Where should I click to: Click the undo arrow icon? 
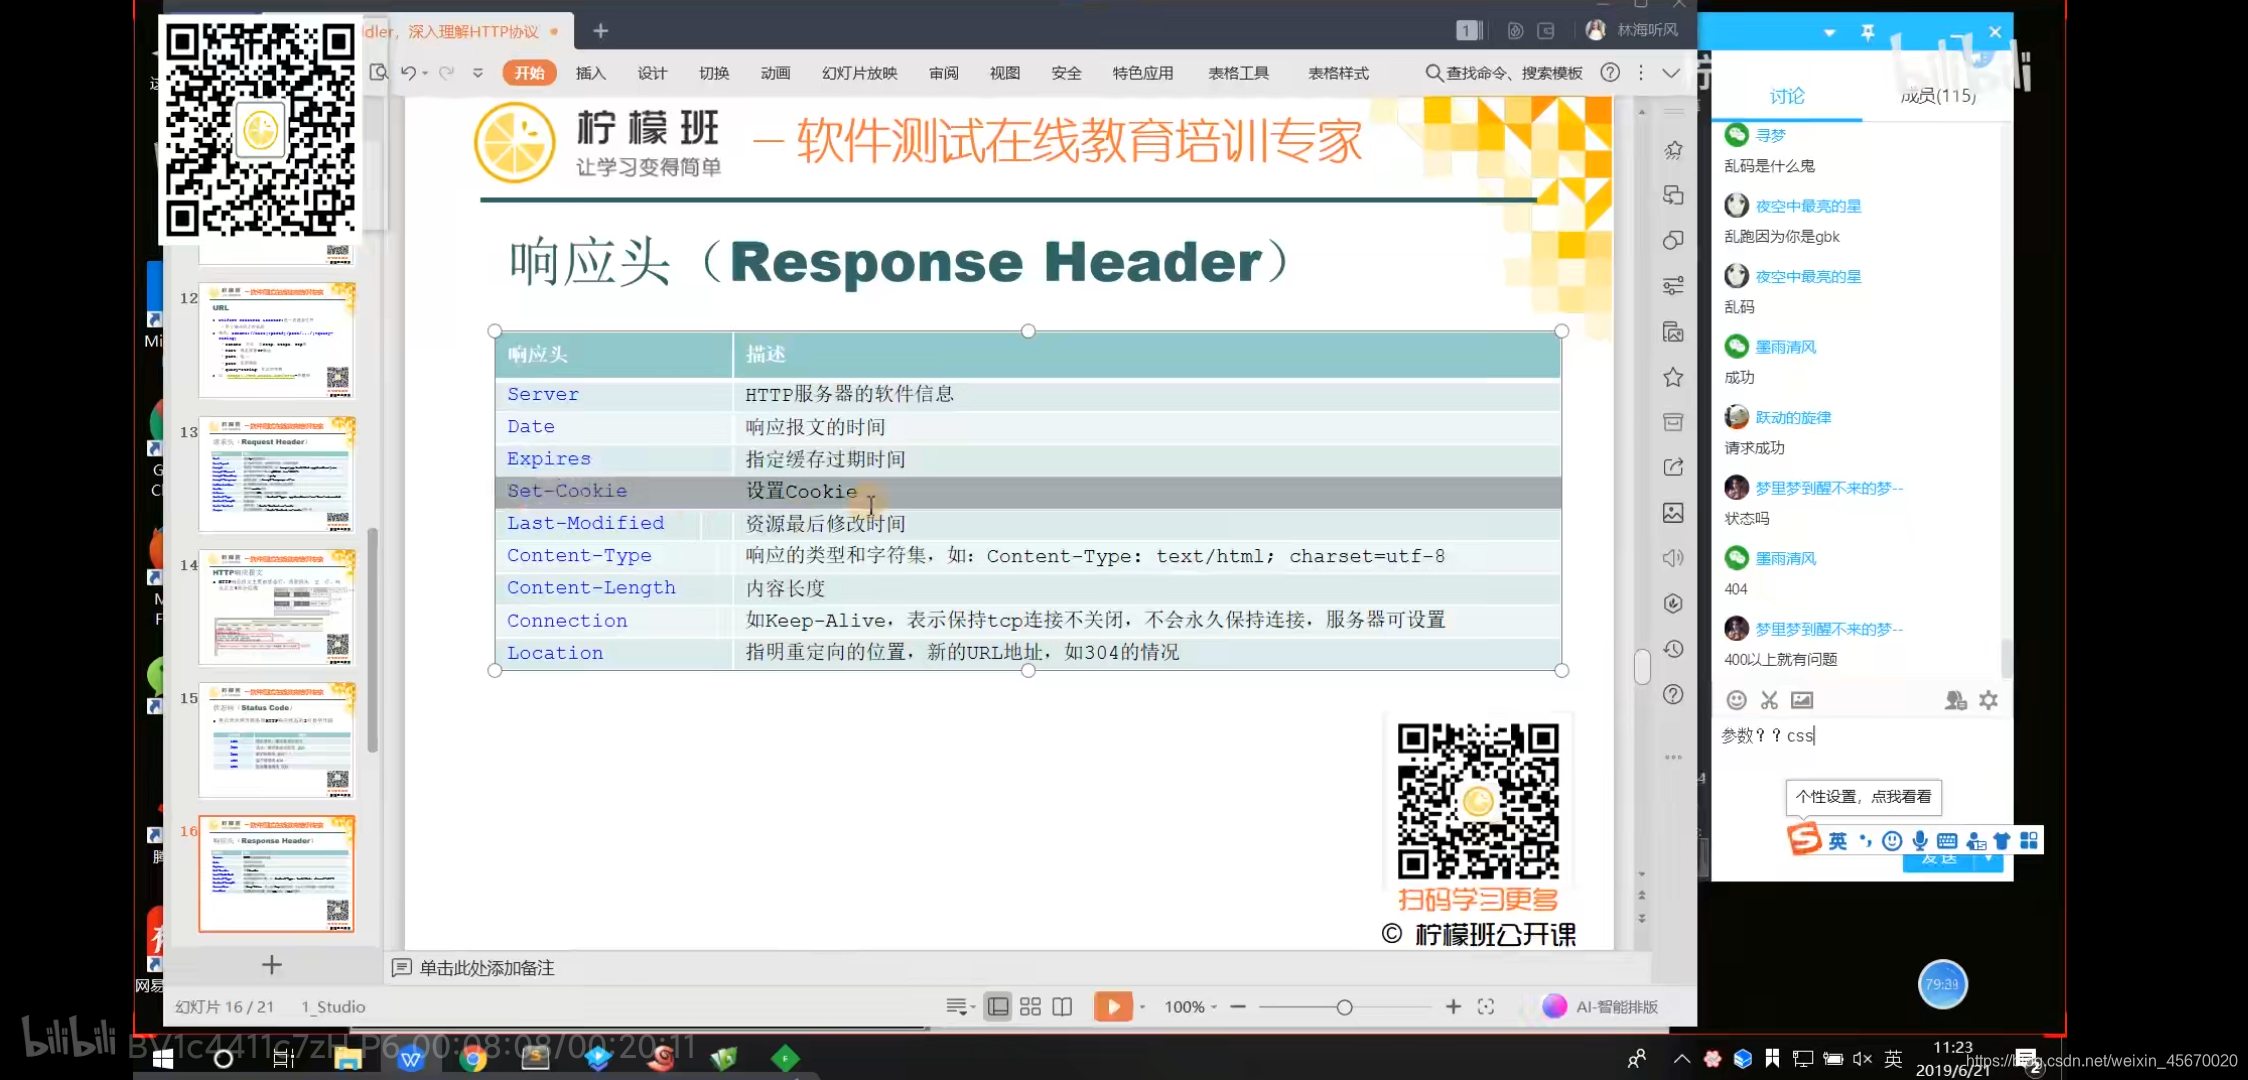pyautogui.click(x=408, y=73)
